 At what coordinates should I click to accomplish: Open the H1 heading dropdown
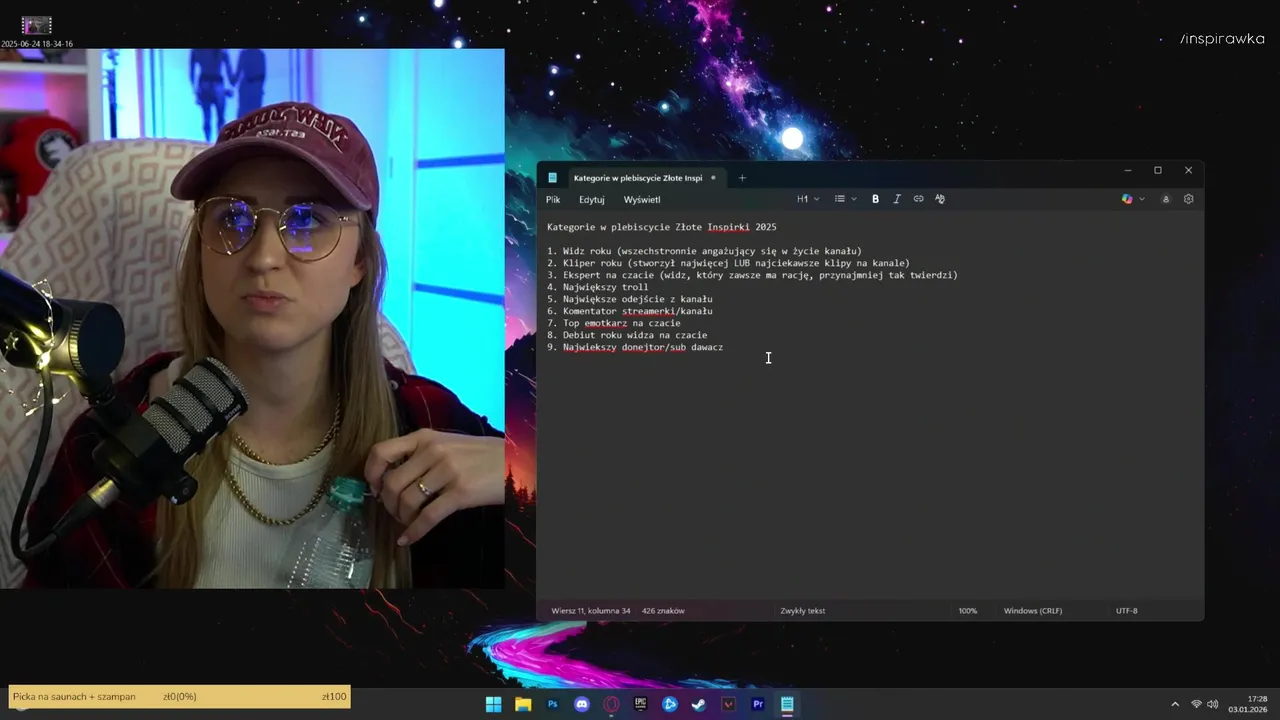coord(808,199)
